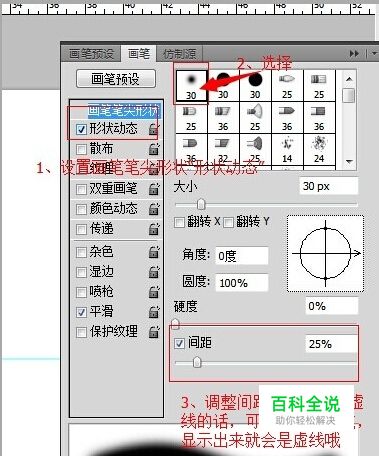Image resolution: width=379 pixels, height=456 pixels.
Task: Switch to the 画笔 tab
Action: tap(139, 53)
